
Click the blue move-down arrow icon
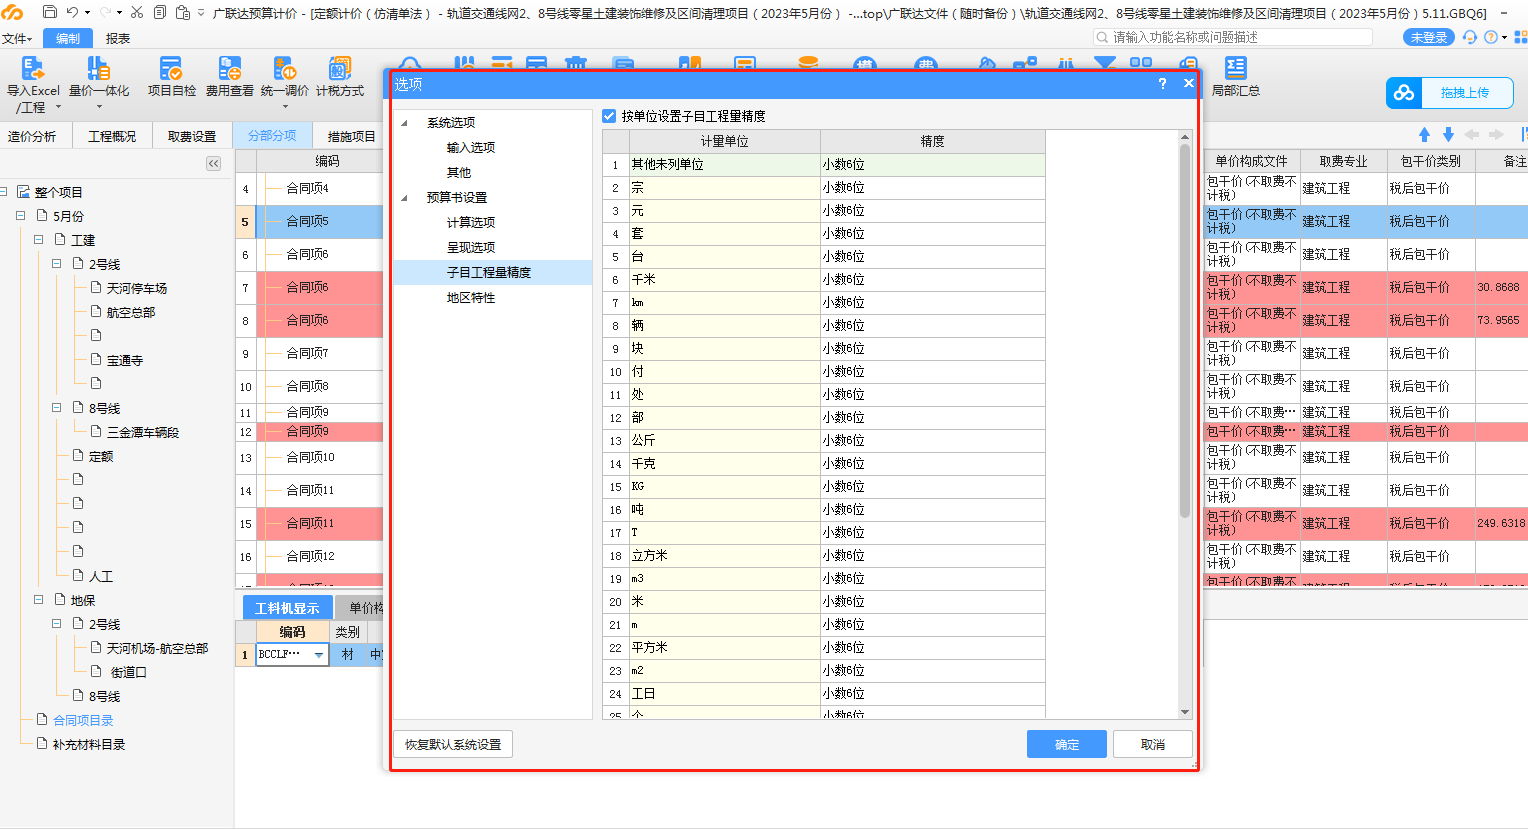[x=1448, y=134]
